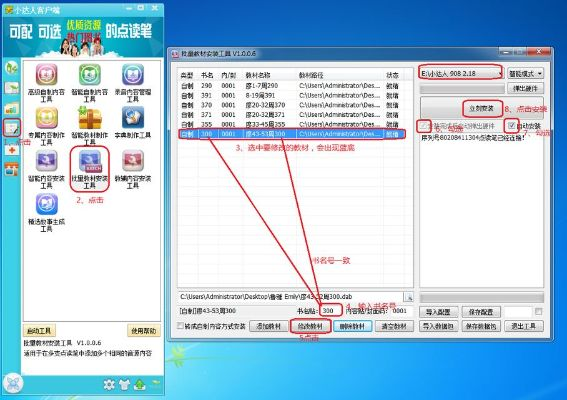The height and width of the screenshot is (400, 567).
Task: Click the 内容贴/封面码 field containing 0001
Action: click(x=401, y=311)
